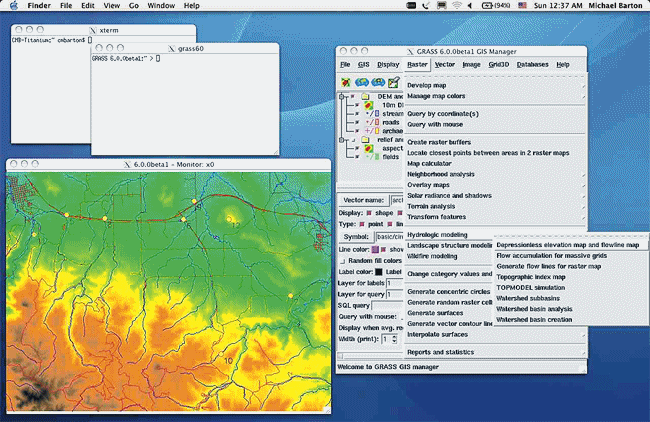Open Finder's Go menu

(x=134, y=5)
